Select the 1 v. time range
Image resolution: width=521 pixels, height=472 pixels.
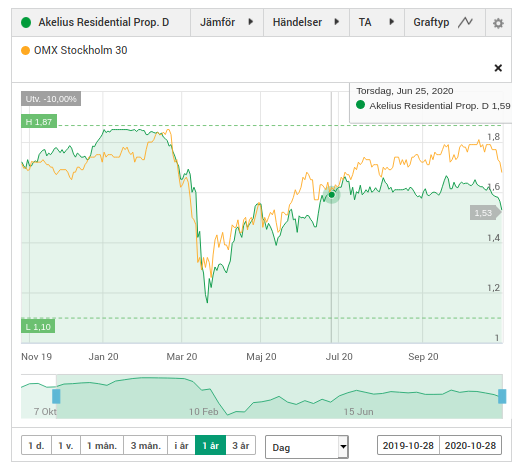(x=66, y=445)
